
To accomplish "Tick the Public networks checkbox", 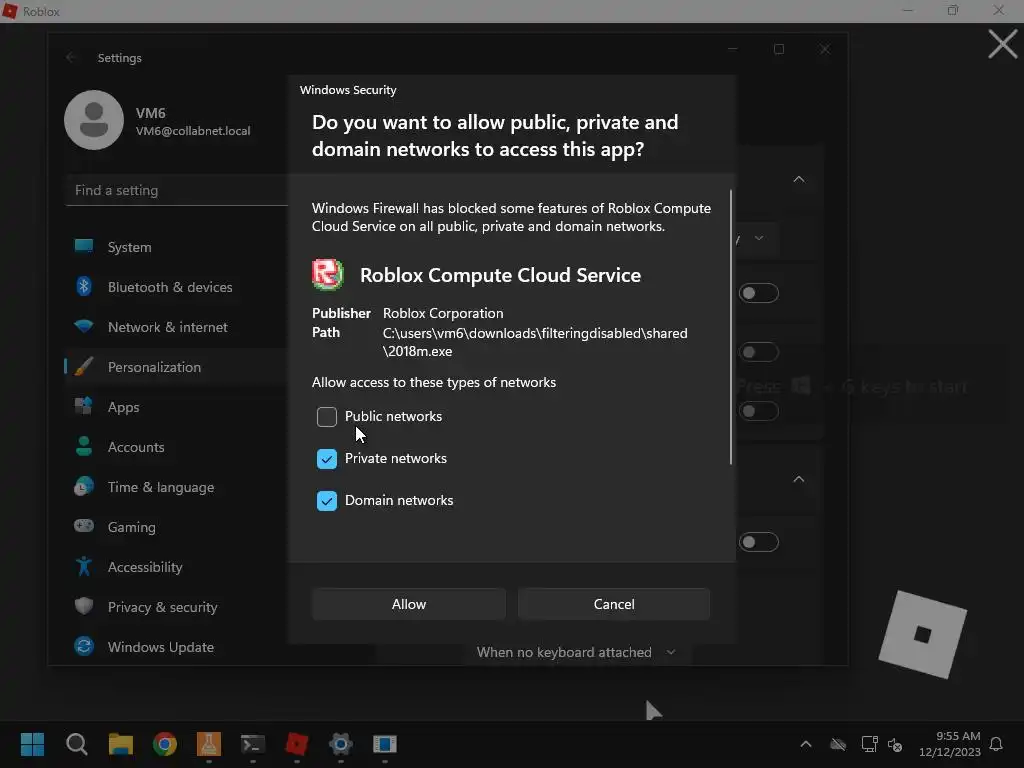I will point(327,417).
